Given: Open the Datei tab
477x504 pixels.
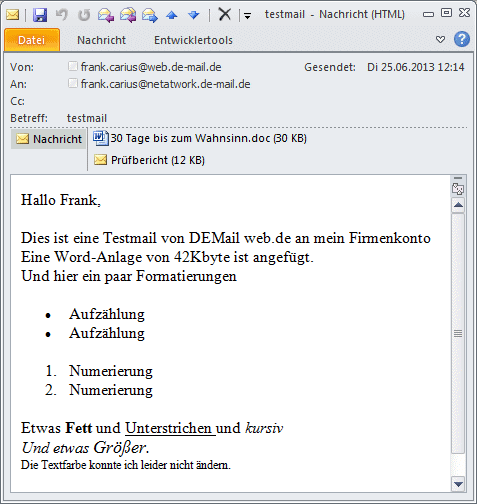Looking at the screenshot, I should pyautogui.click(x=32, y=40).
